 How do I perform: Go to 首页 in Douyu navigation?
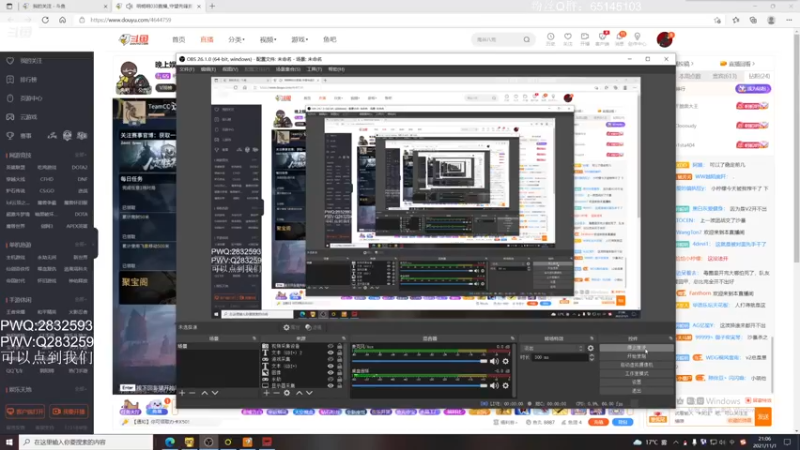(179, 39)
